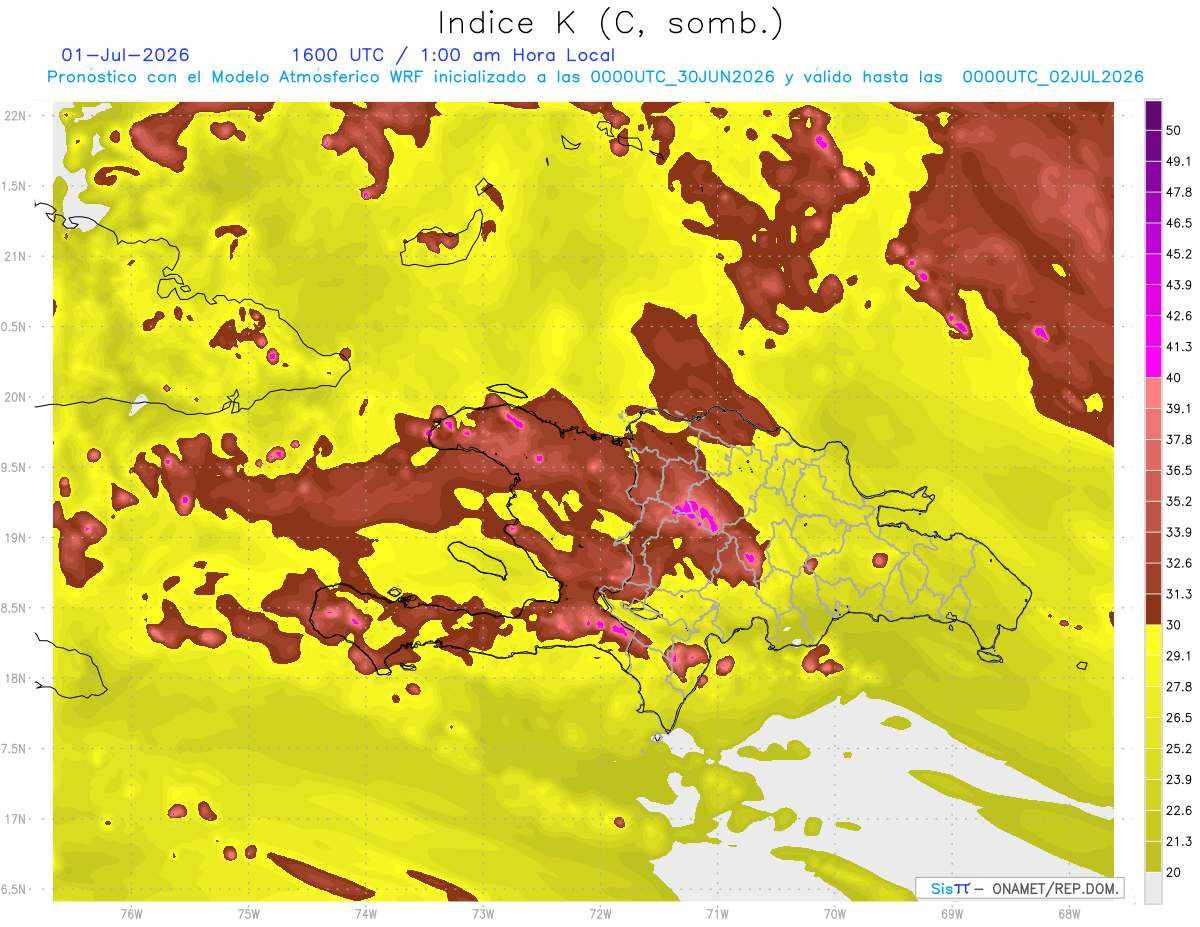The height and width of the screenshot is (927, 1200).
Task: Click the "74W" longitude label
Action: (365, 914)
